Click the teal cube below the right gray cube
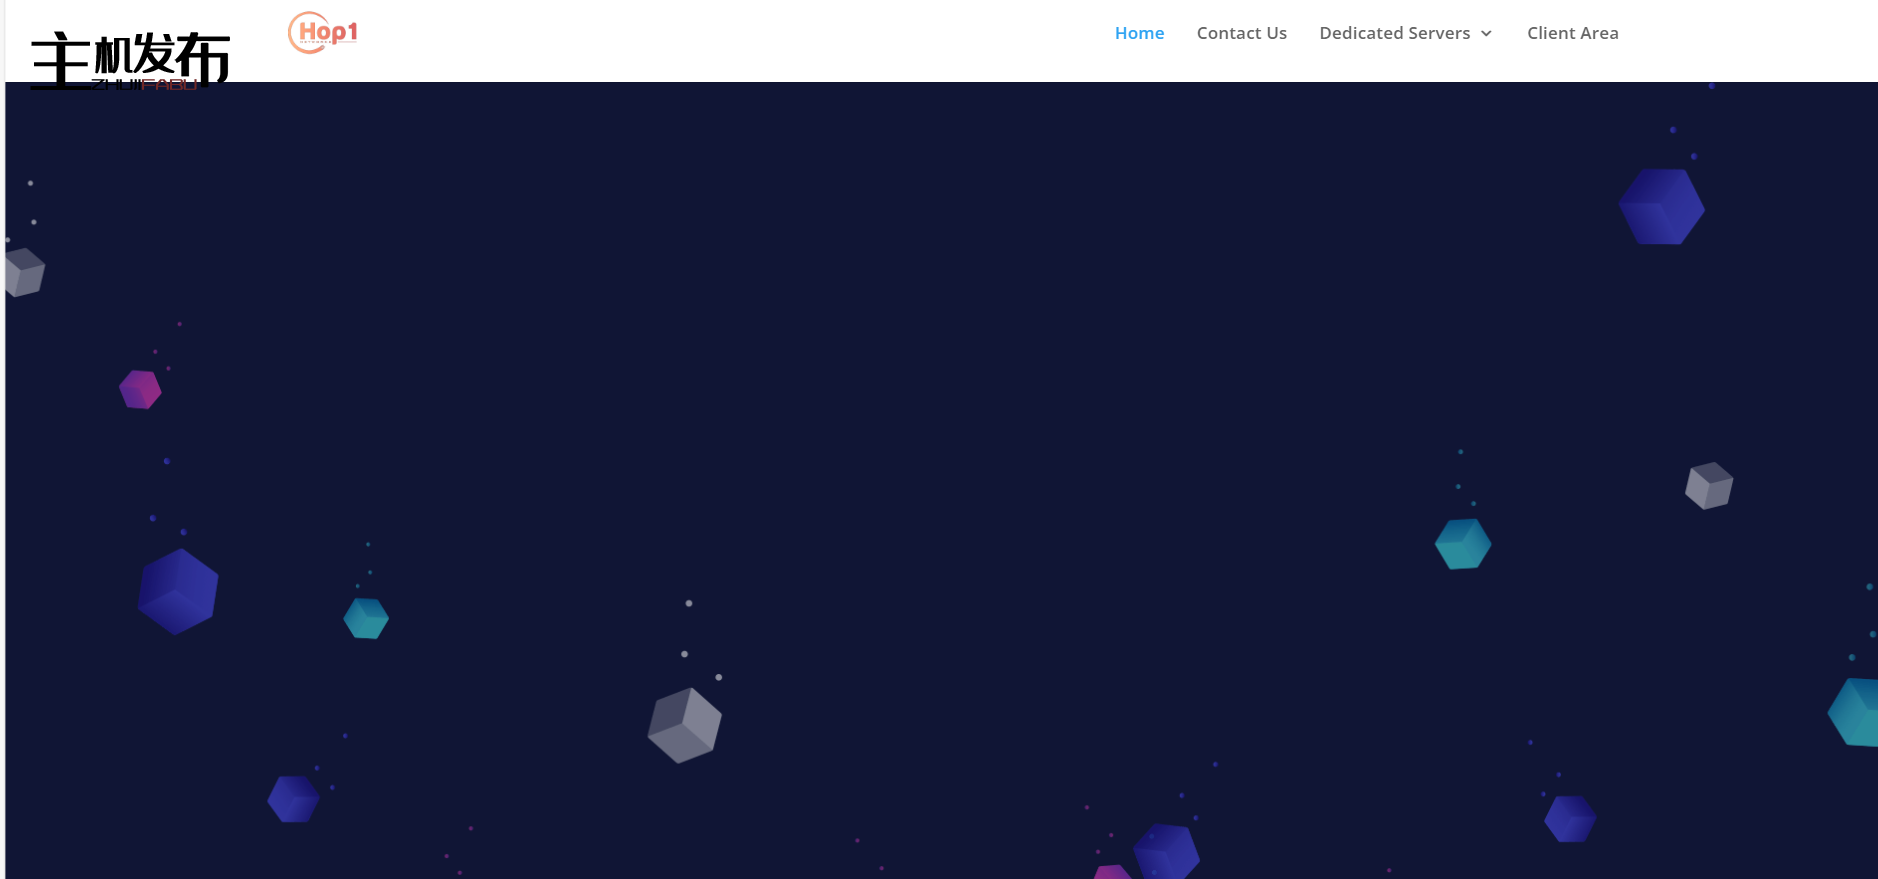The image size is (1878, 879). pyautogui.click(x=1463, y=544)
